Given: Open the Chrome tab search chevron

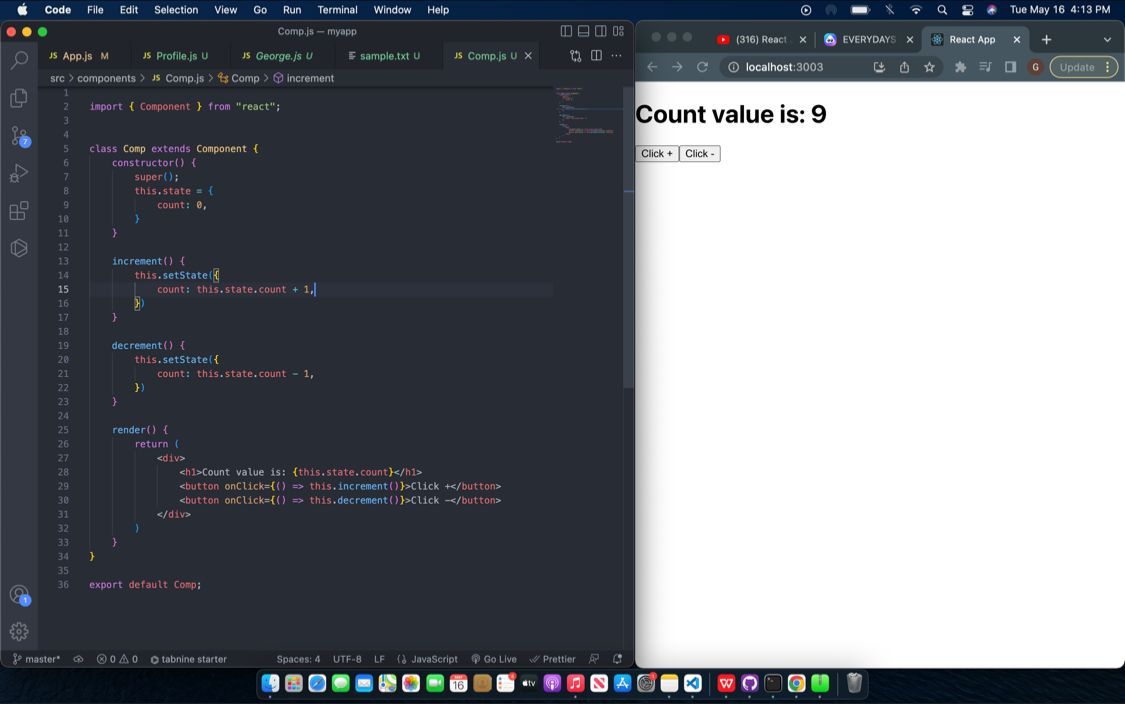Looking at the screenshot, I should click(x=1107, y=39).
